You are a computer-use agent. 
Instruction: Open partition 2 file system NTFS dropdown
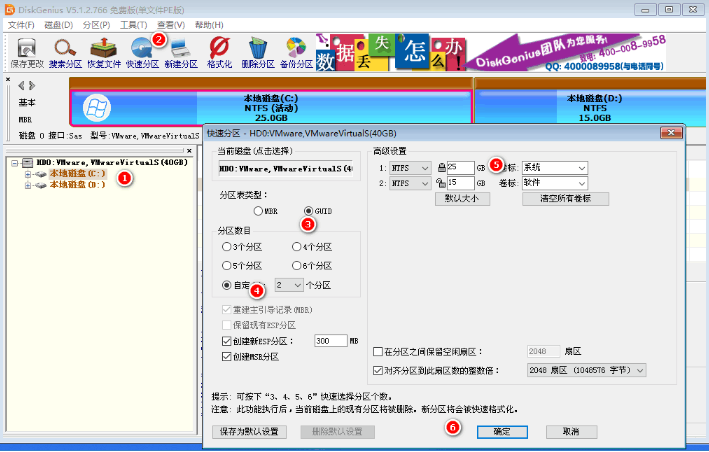click(410, 183)
